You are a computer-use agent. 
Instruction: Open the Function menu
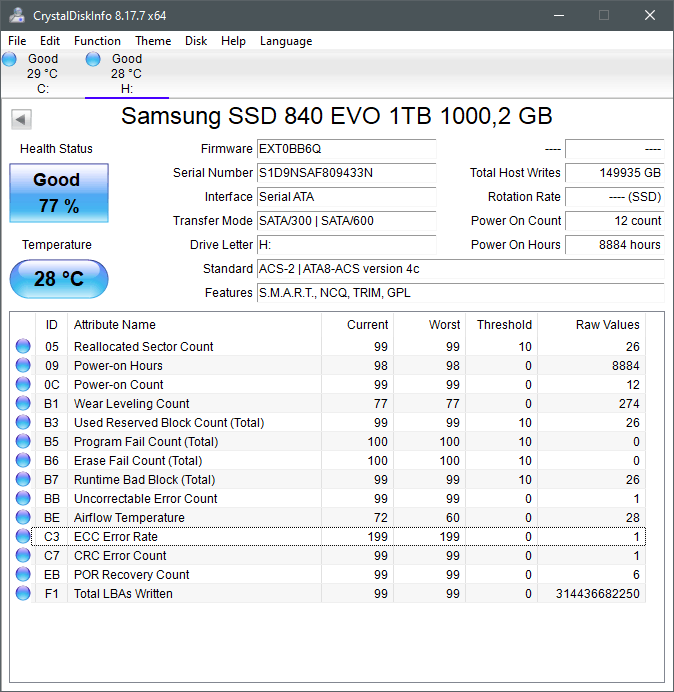[x=97, y=41]
